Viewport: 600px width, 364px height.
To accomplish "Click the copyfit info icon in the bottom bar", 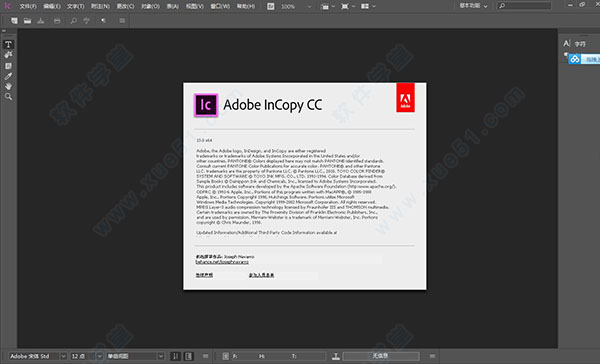I will [225, 356].
